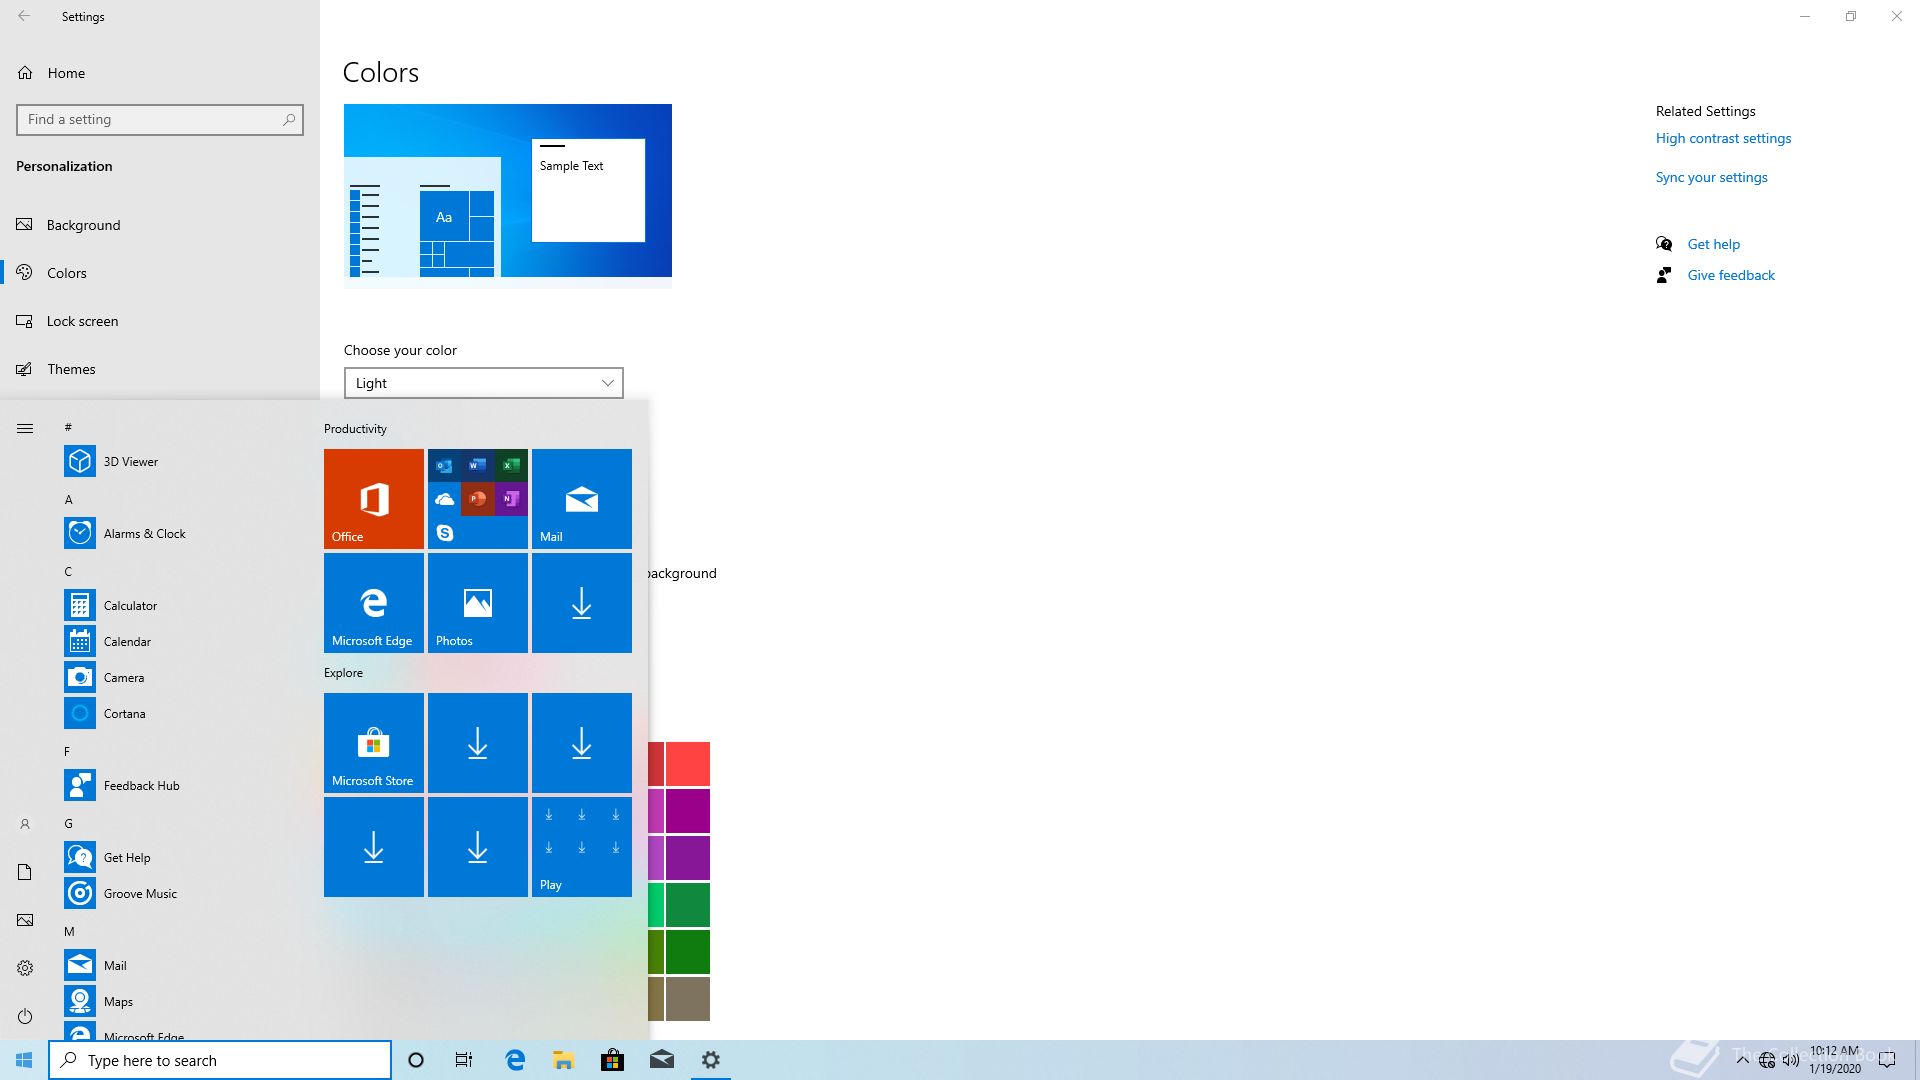This screenshot has height=1080, width=1920.
Task: Open the Microsoft Store tile
Action: [374, 743]
